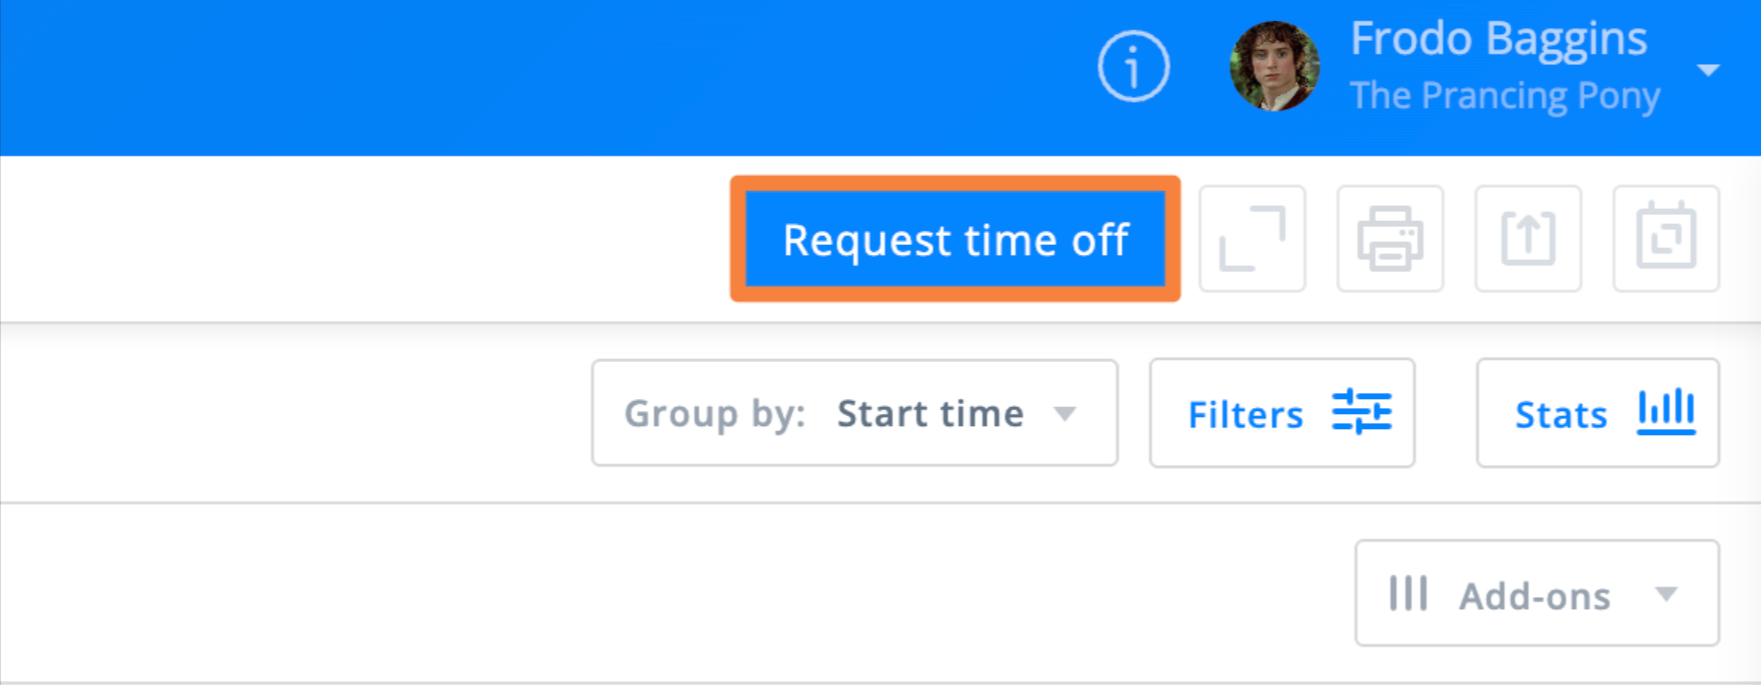This screenshot has width=1761, height=685.
Task: Click The Prancing Pony workplace label
Action: (1504, 96)
